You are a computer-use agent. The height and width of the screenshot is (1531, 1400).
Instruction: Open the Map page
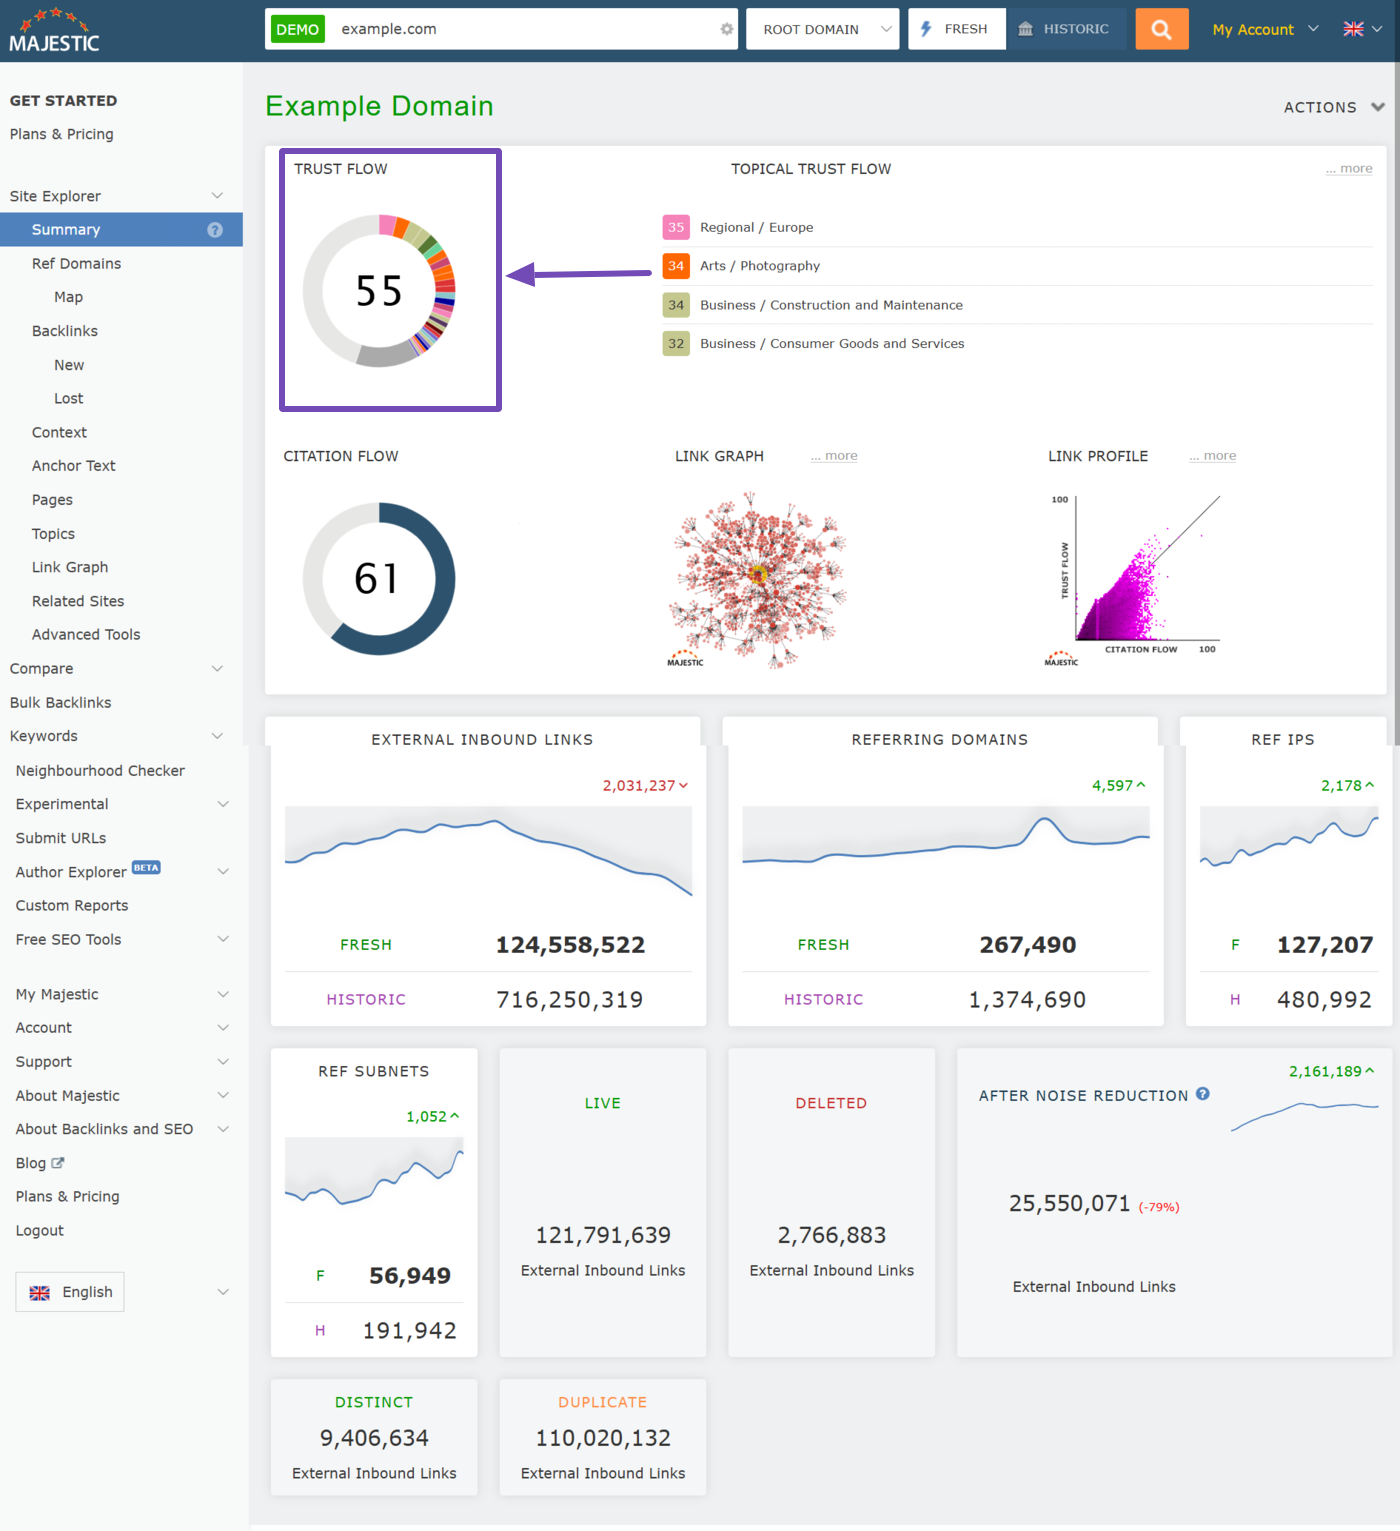point(68,297)
